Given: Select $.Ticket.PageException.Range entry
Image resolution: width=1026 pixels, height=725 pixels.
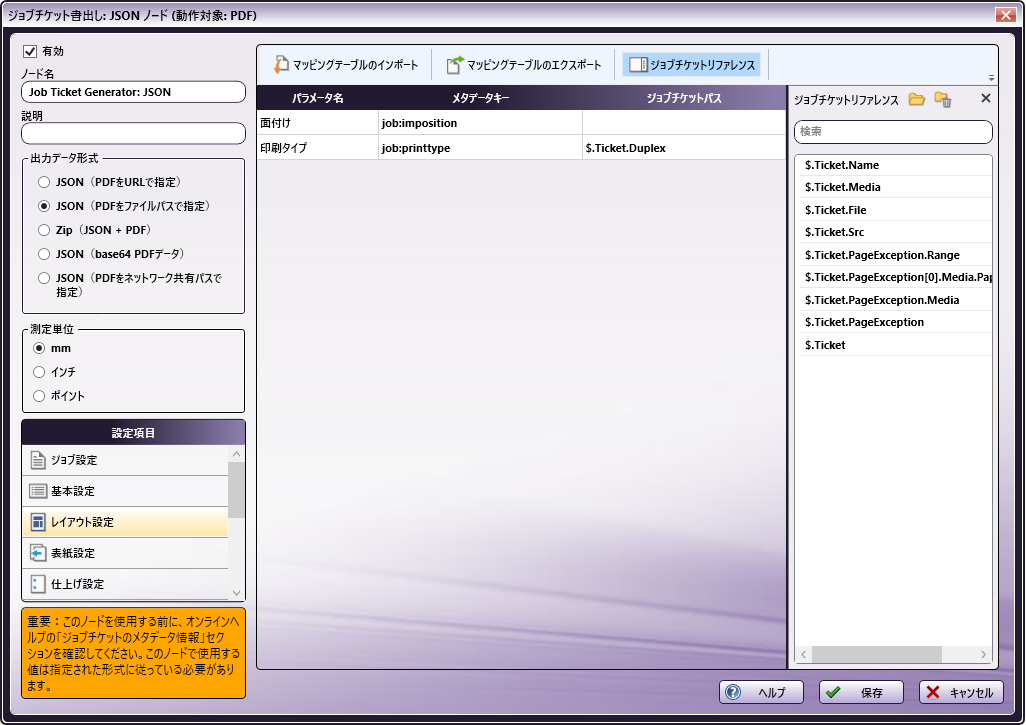Looking at the screenshot, I should (895, 255).
